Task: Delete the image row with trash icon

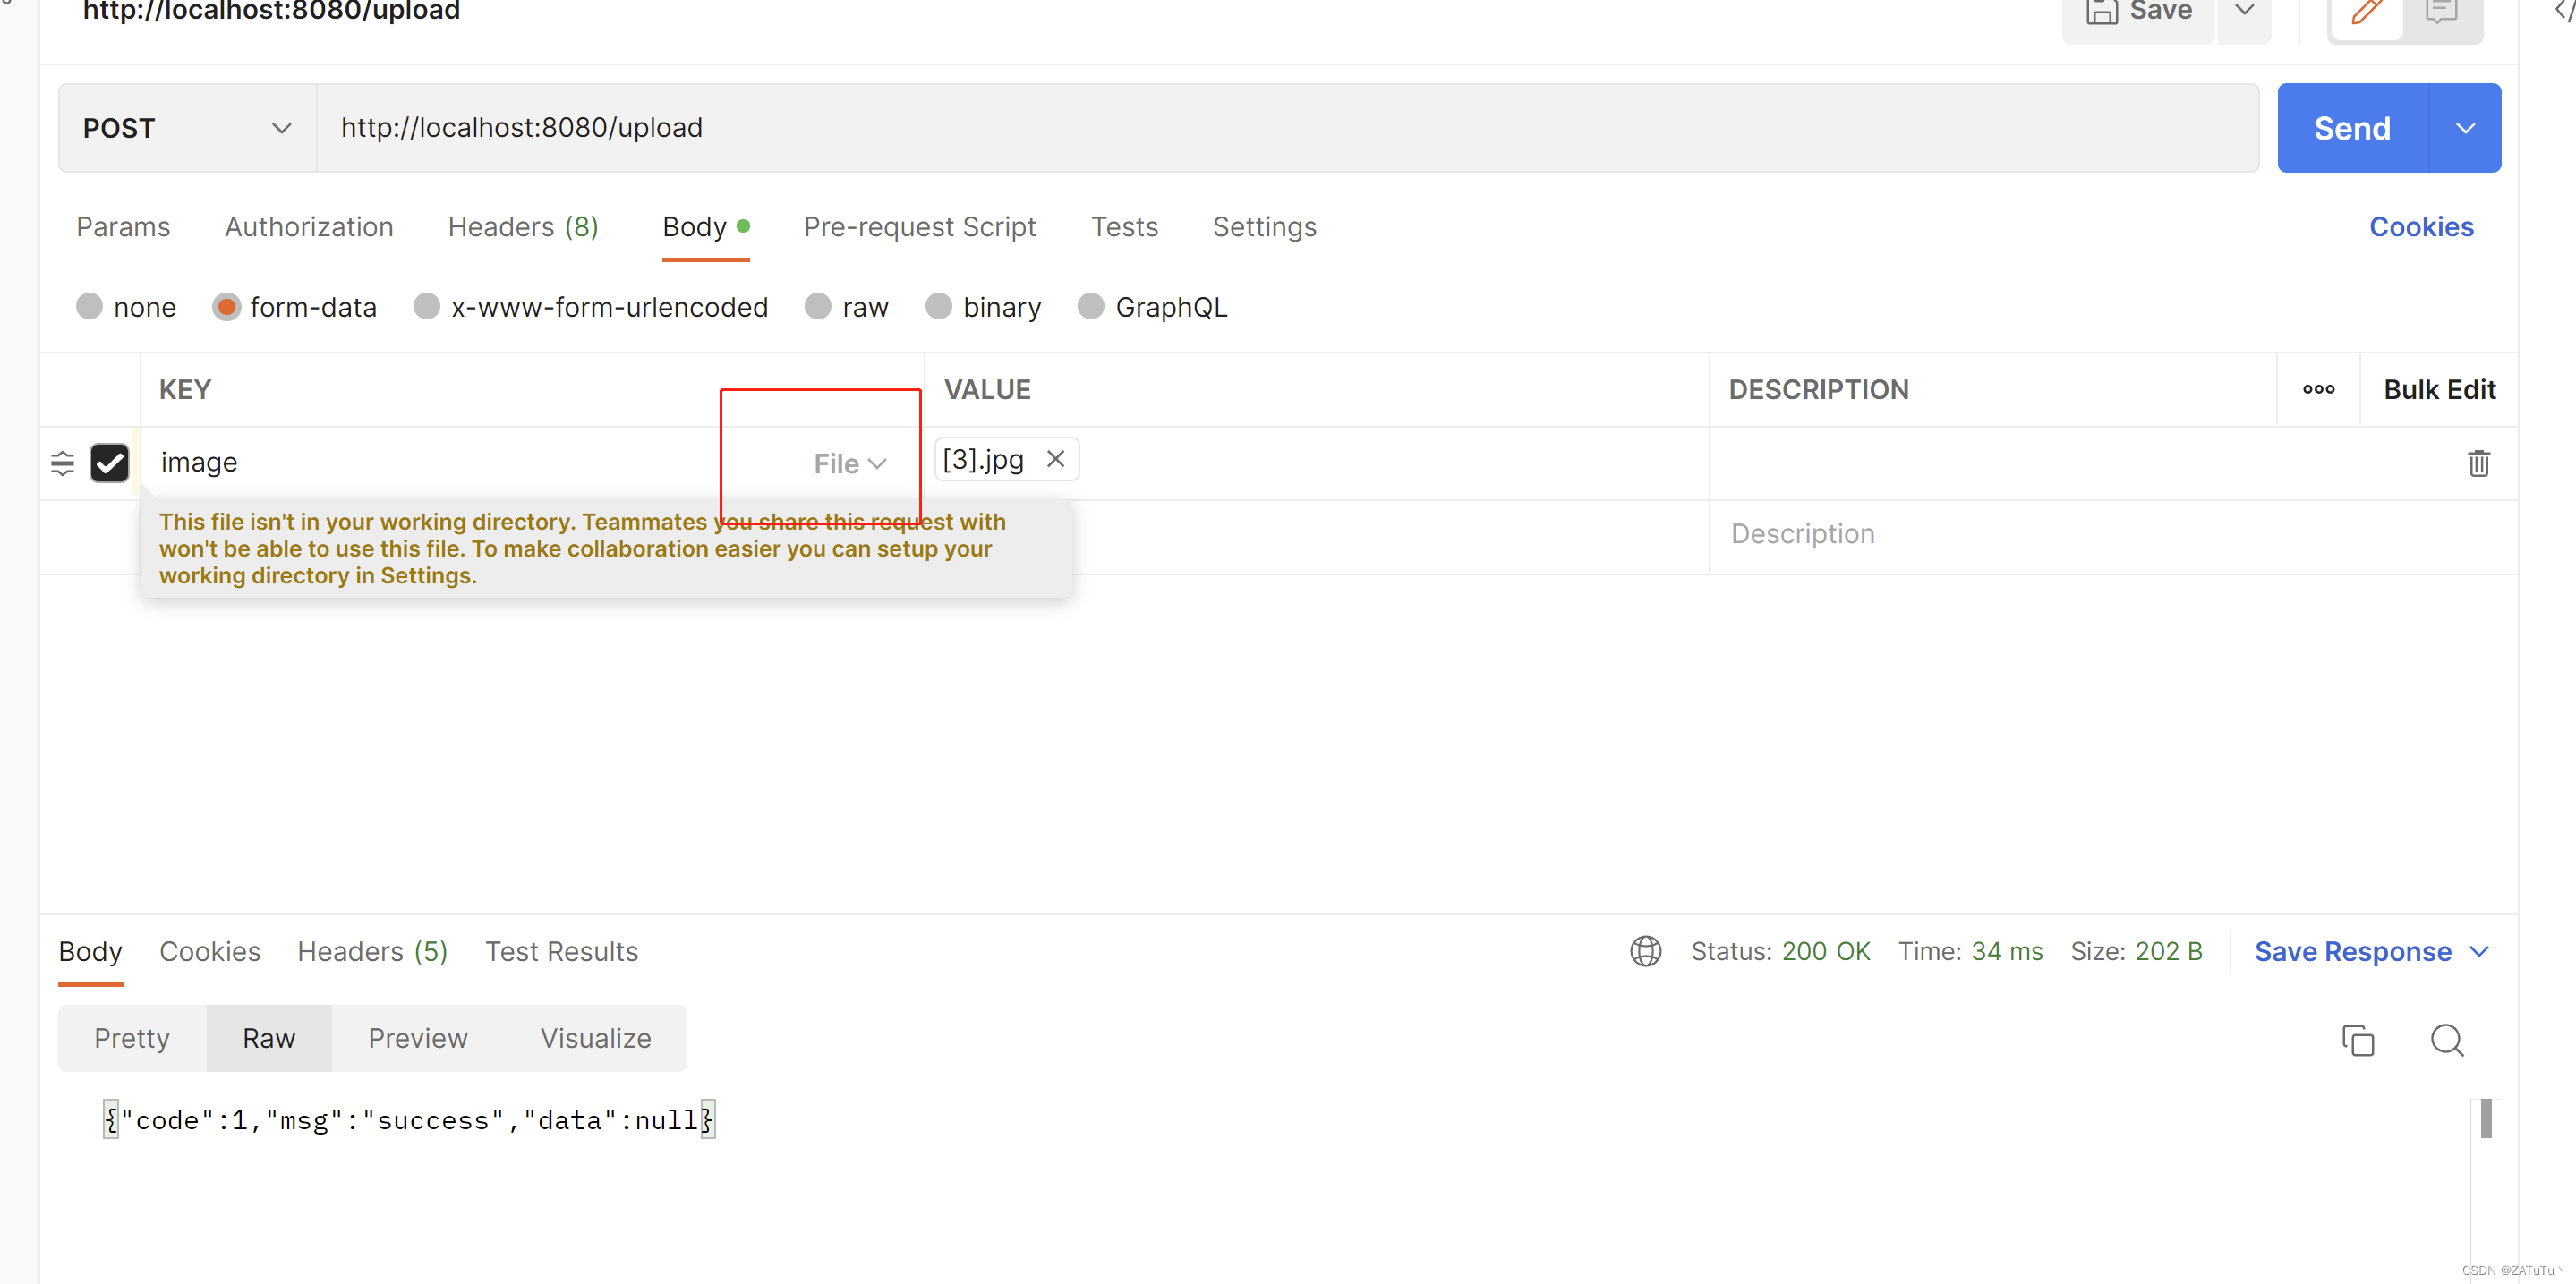Action: [2478, 463]
